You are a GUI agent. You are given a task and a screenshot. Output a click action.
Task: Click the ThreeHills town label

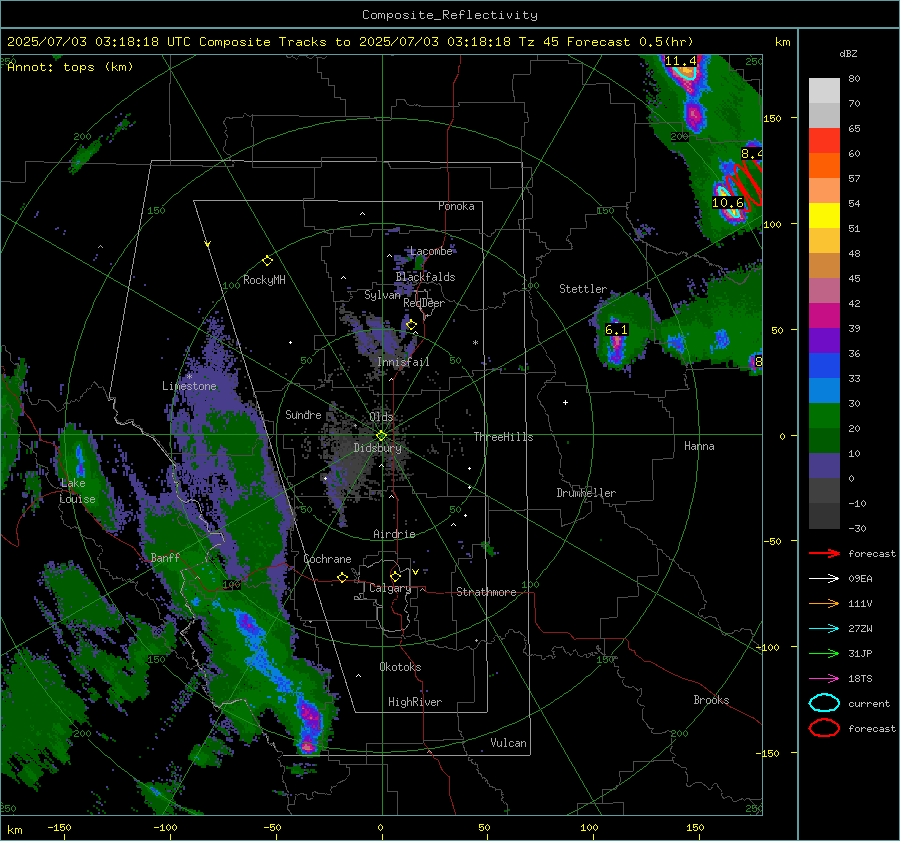click(x=503, y=437)
